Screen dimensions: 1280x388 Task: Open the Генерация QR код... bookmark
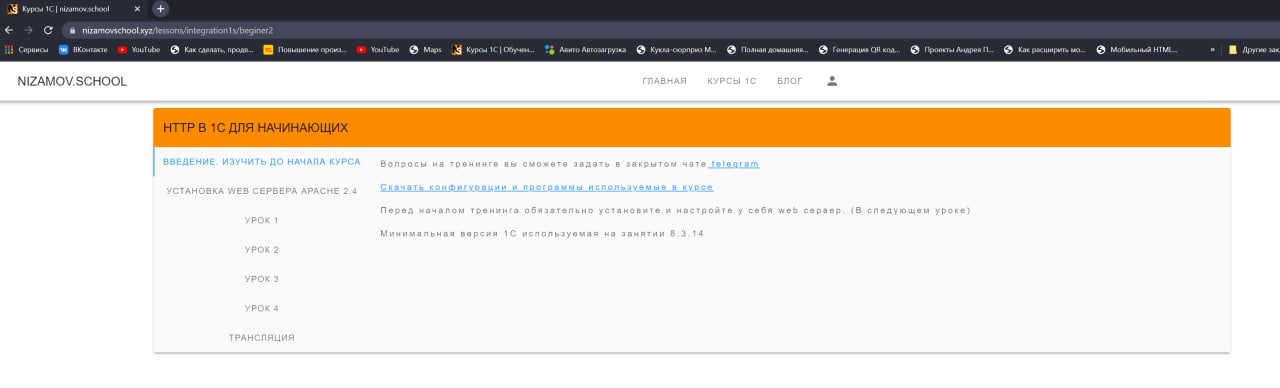(859, 49)
